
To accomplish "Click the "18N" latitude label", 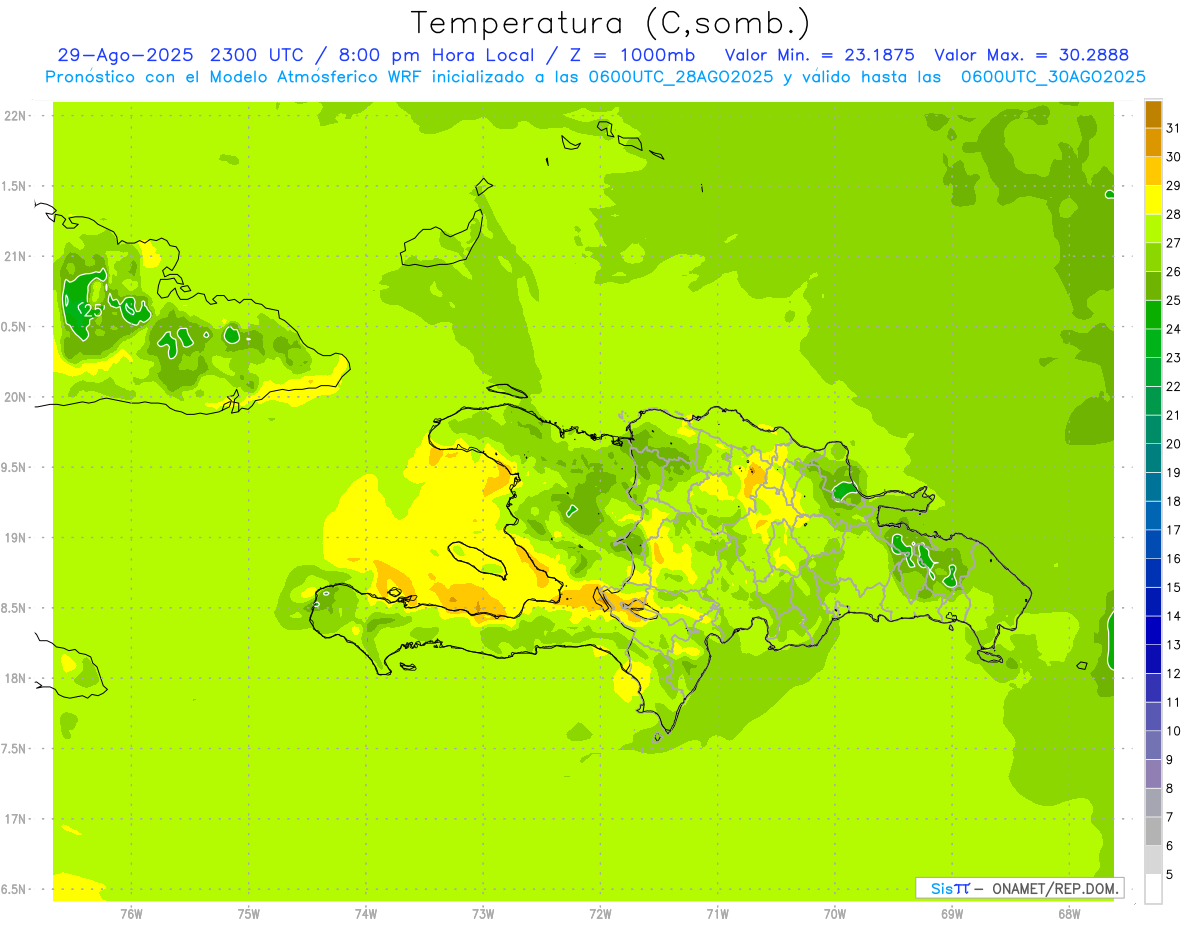I will (15, 678).
